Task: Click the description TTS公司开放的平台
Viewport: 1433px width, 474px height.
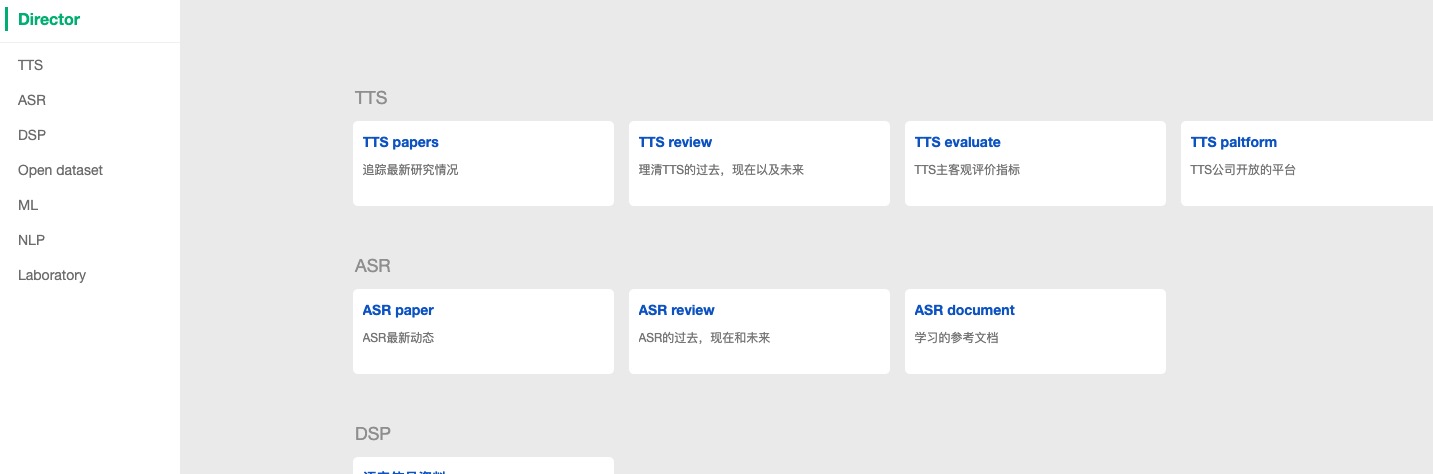Action: point(1243,170)
